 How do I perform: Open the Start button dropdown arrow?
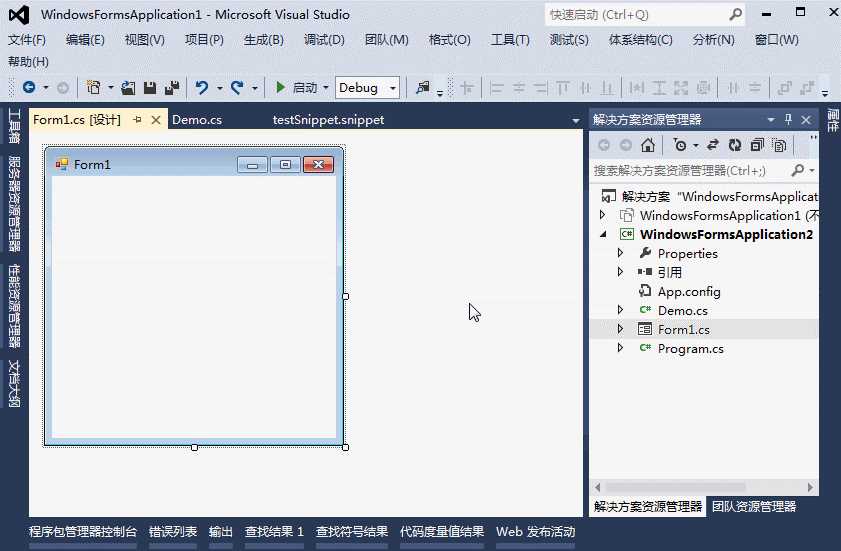326,87
